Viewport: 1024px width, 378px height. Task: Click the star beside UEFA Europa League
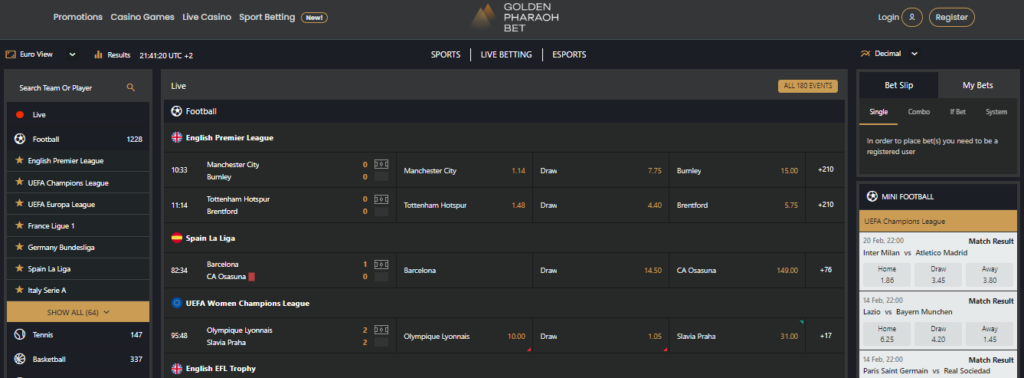(19, 204)
